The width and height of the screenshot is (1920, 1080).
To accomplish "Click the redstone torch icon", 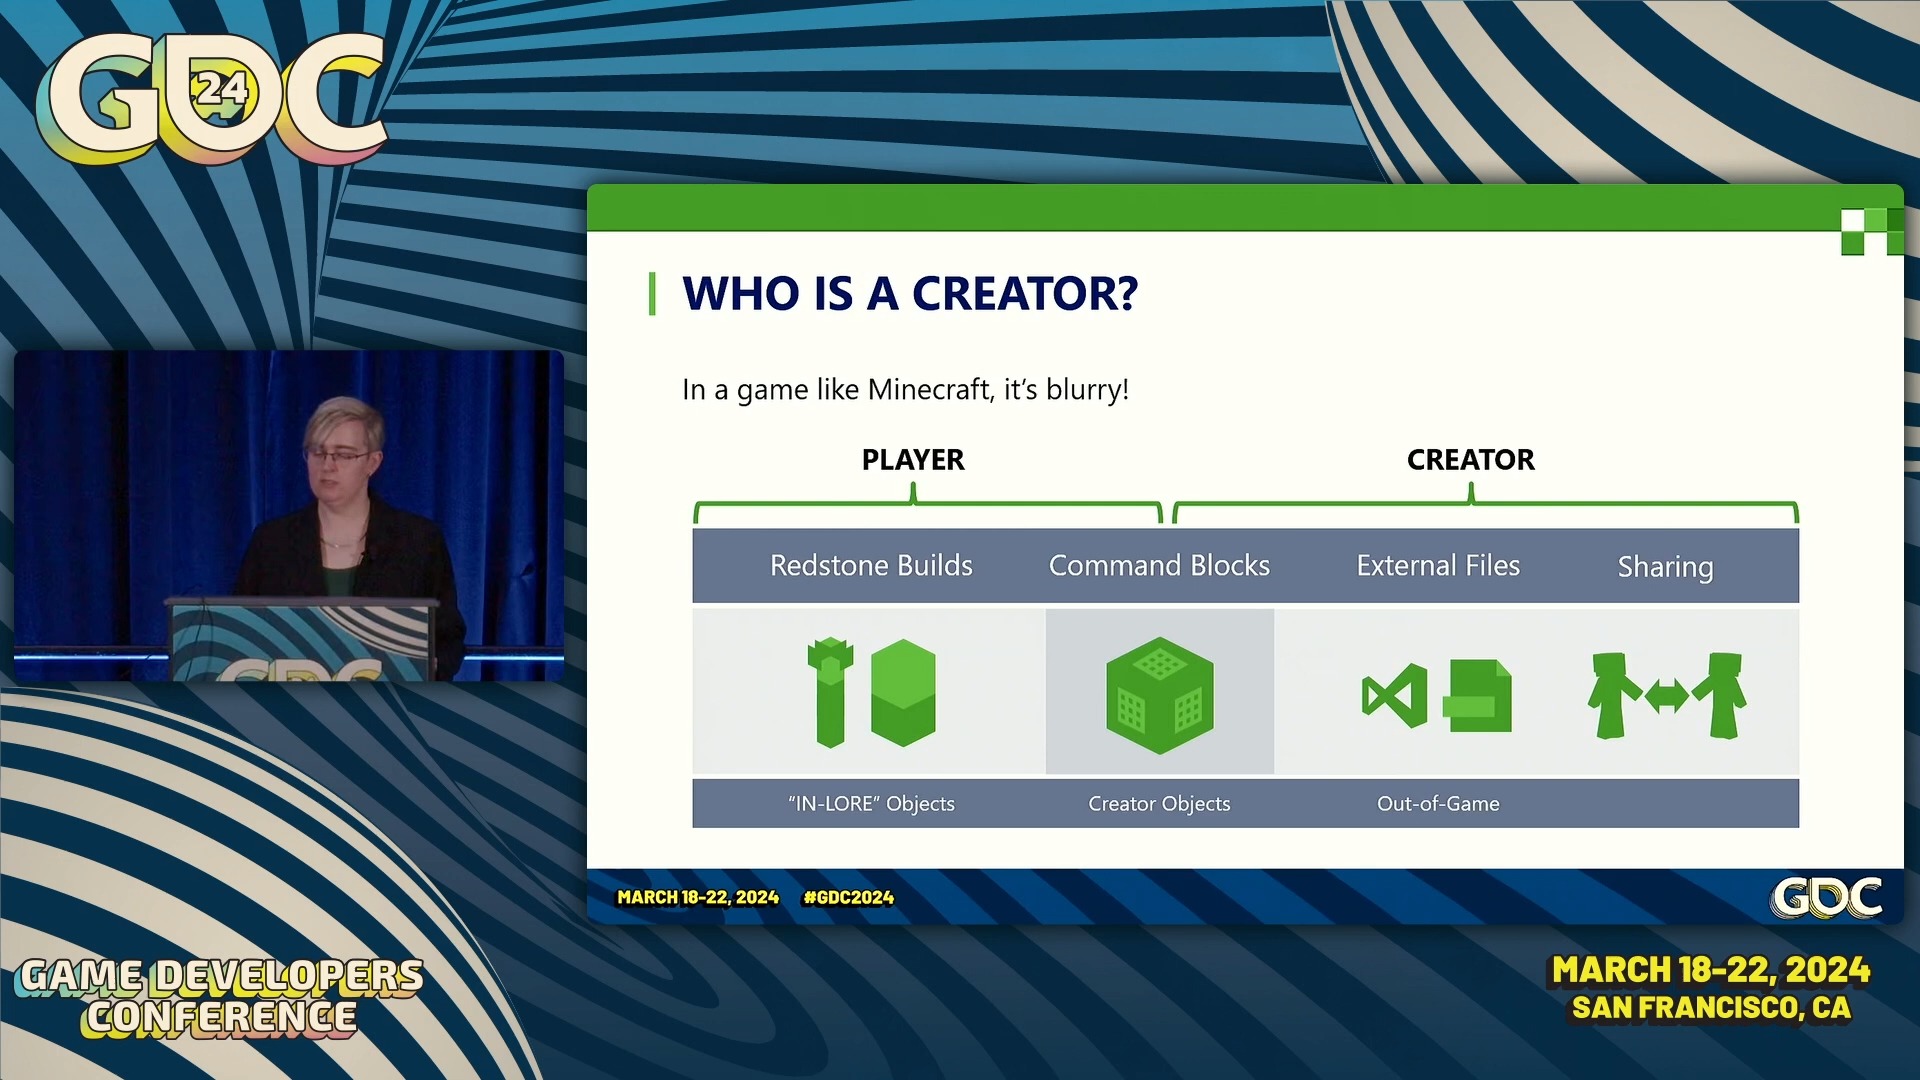I will tap(830, 693).
